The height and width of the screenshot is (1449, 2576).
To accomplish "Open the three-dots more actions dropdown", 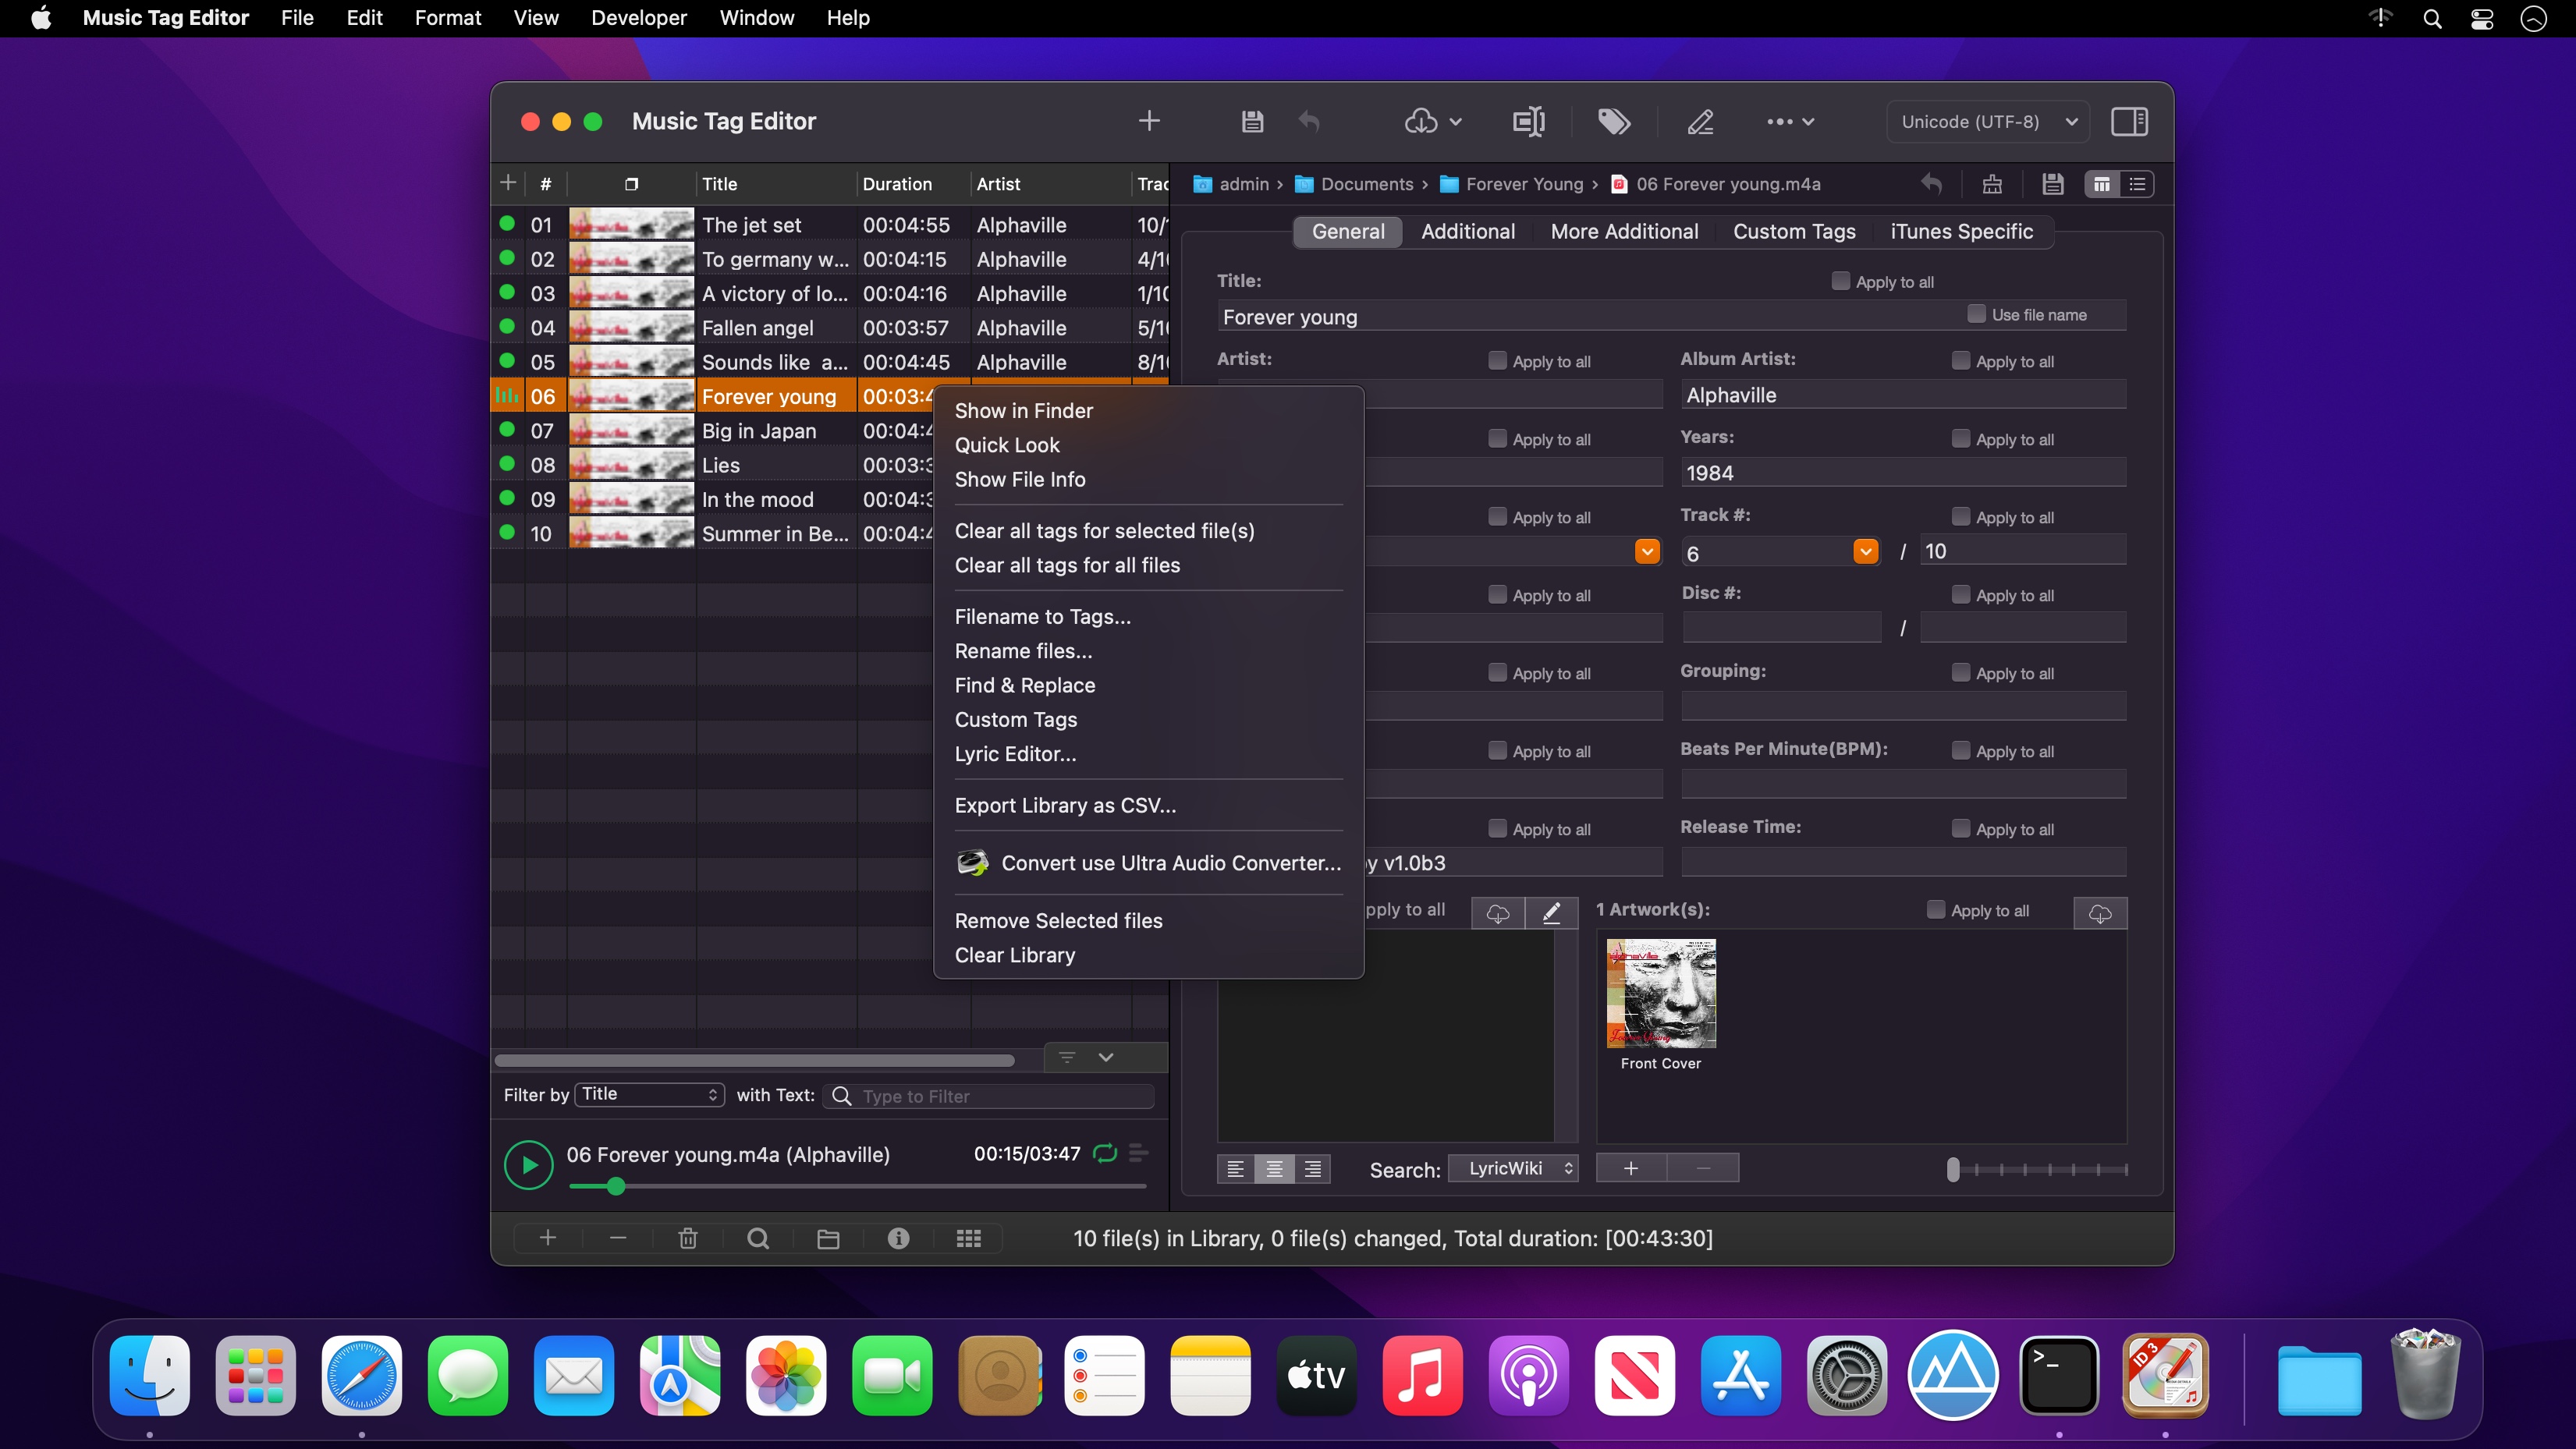I will (1790, 121).
